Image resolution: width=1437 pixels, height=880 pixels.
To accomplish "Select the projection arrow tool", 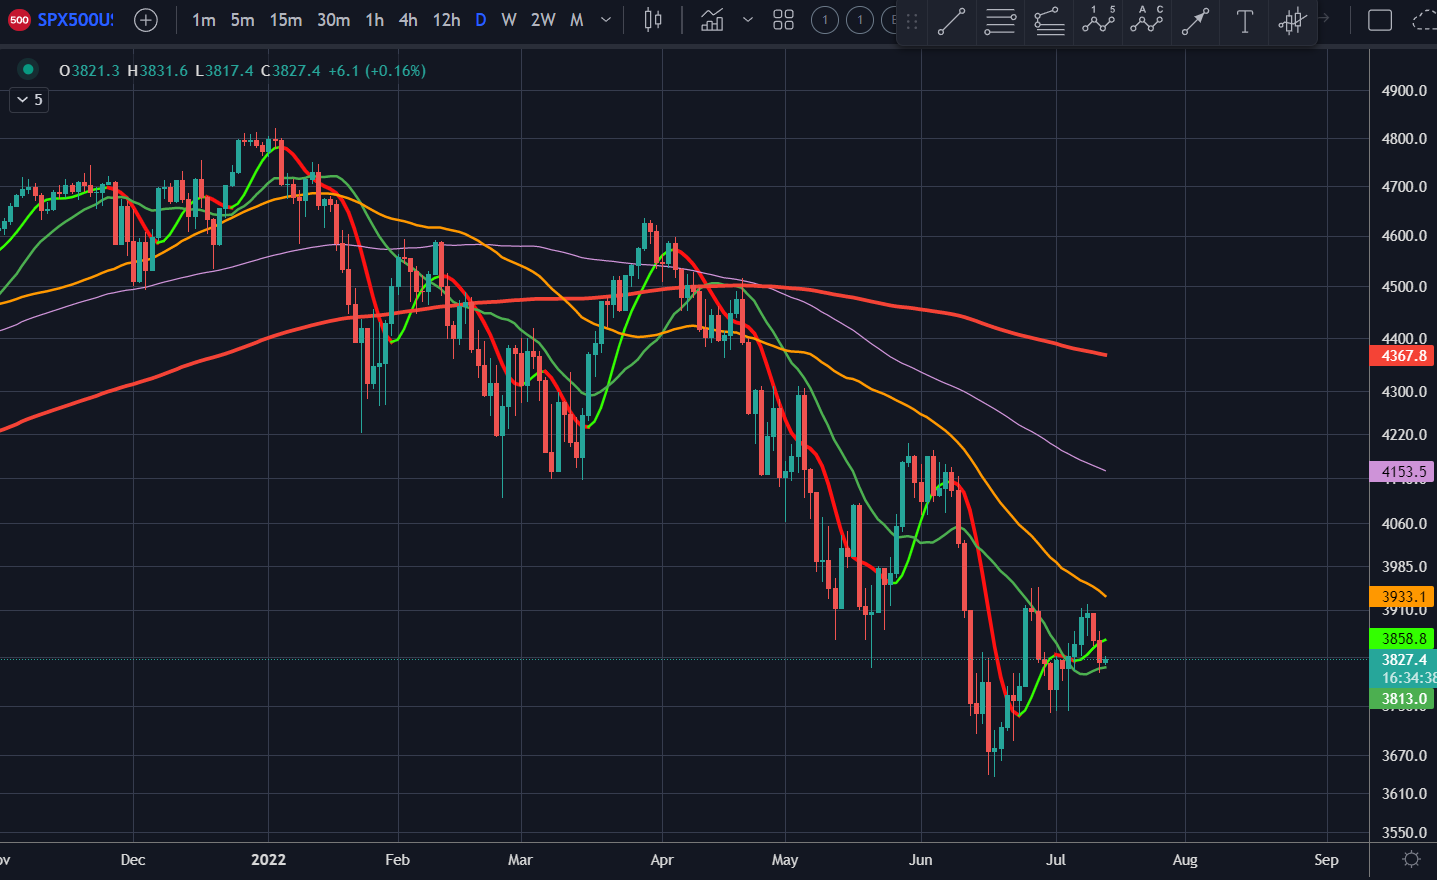I will pos(1195,20).
